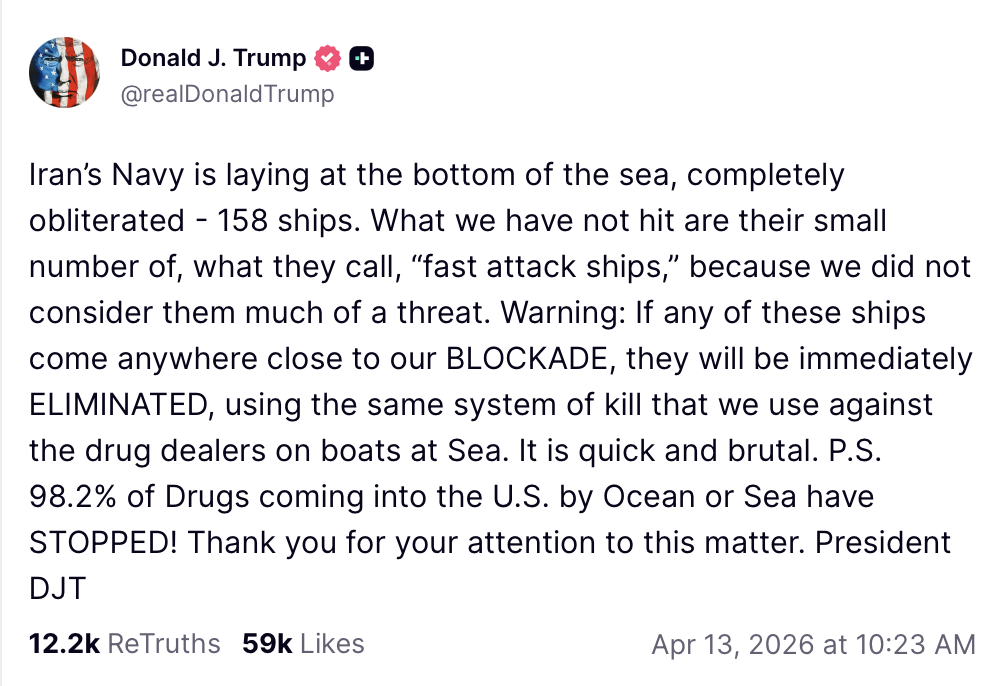This screenshot has height=686, width=1004.
Task: Click the Apr 13, 2026 timestamp
Action: click(x=813, y=644)
